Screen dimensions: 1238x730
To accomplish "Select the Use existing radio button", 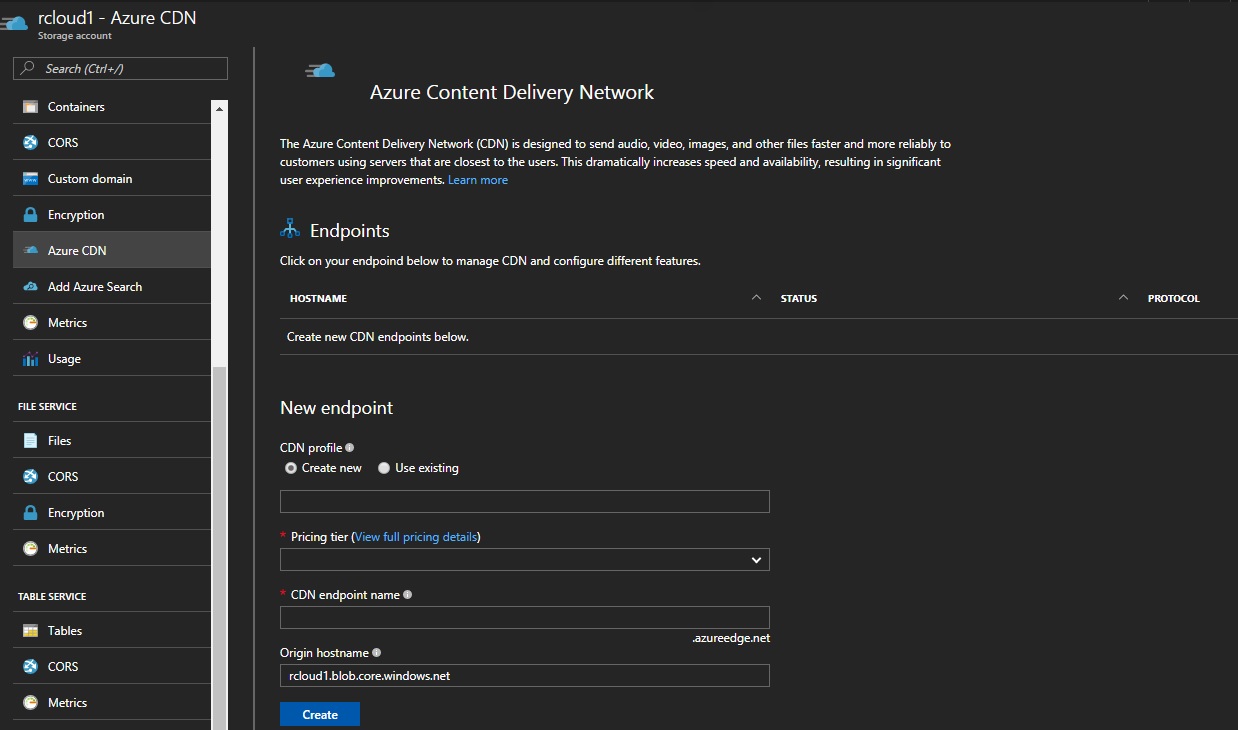I will (x=384, y=468).
